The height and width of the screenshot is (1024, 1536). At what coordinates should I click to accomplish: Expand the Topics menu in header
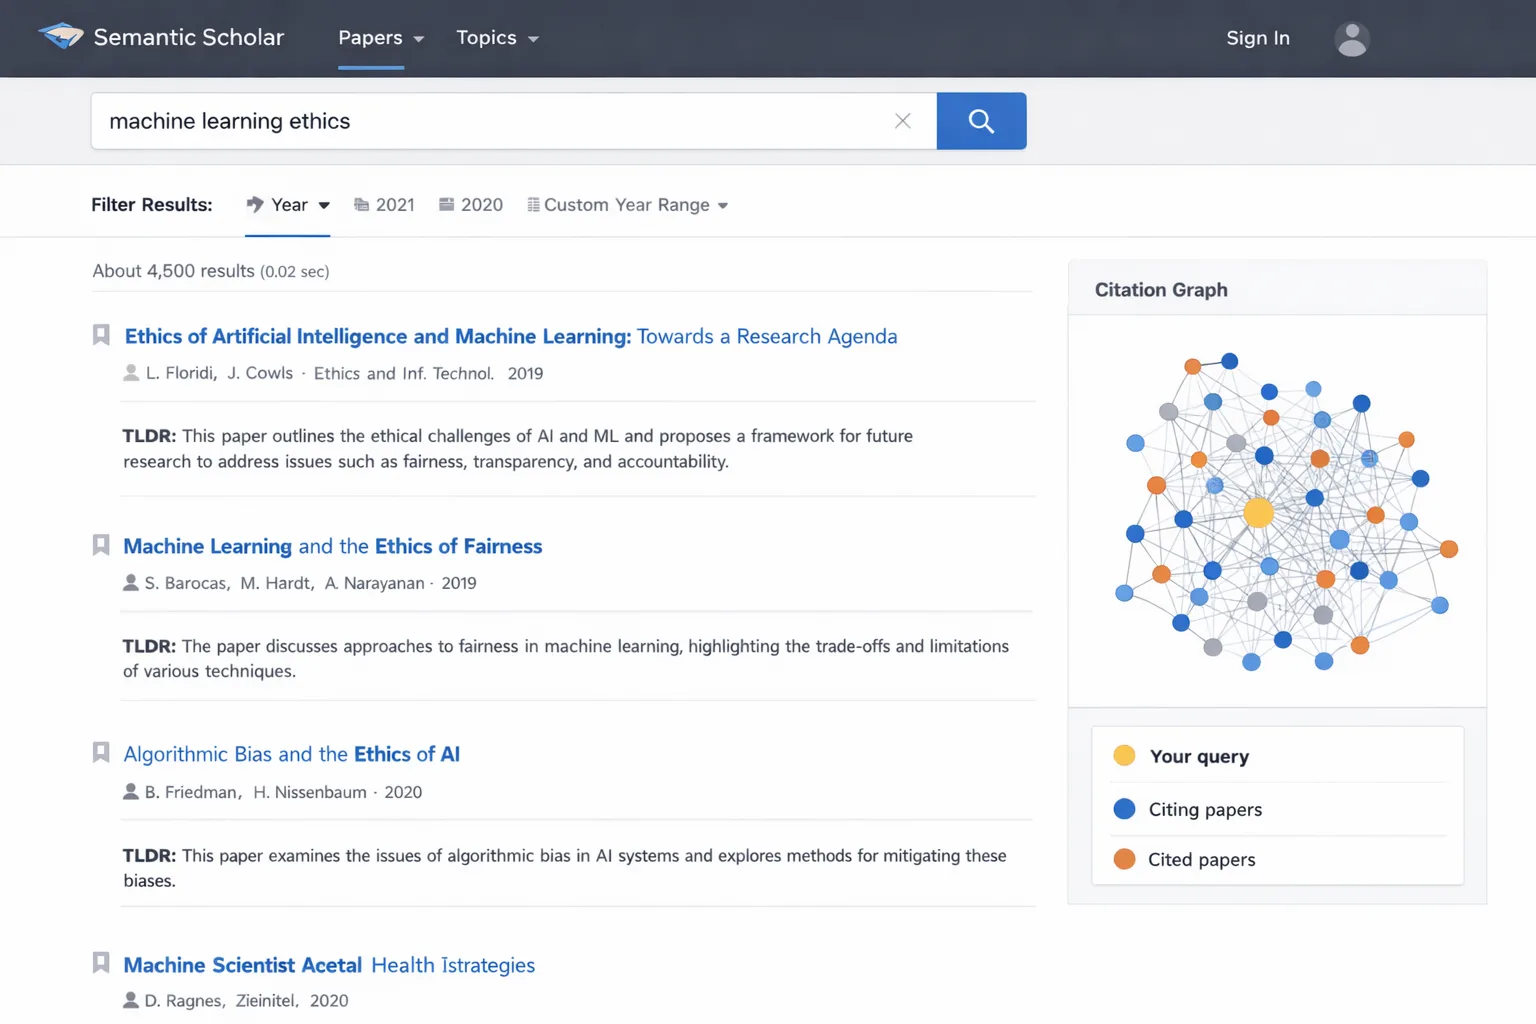497,38
